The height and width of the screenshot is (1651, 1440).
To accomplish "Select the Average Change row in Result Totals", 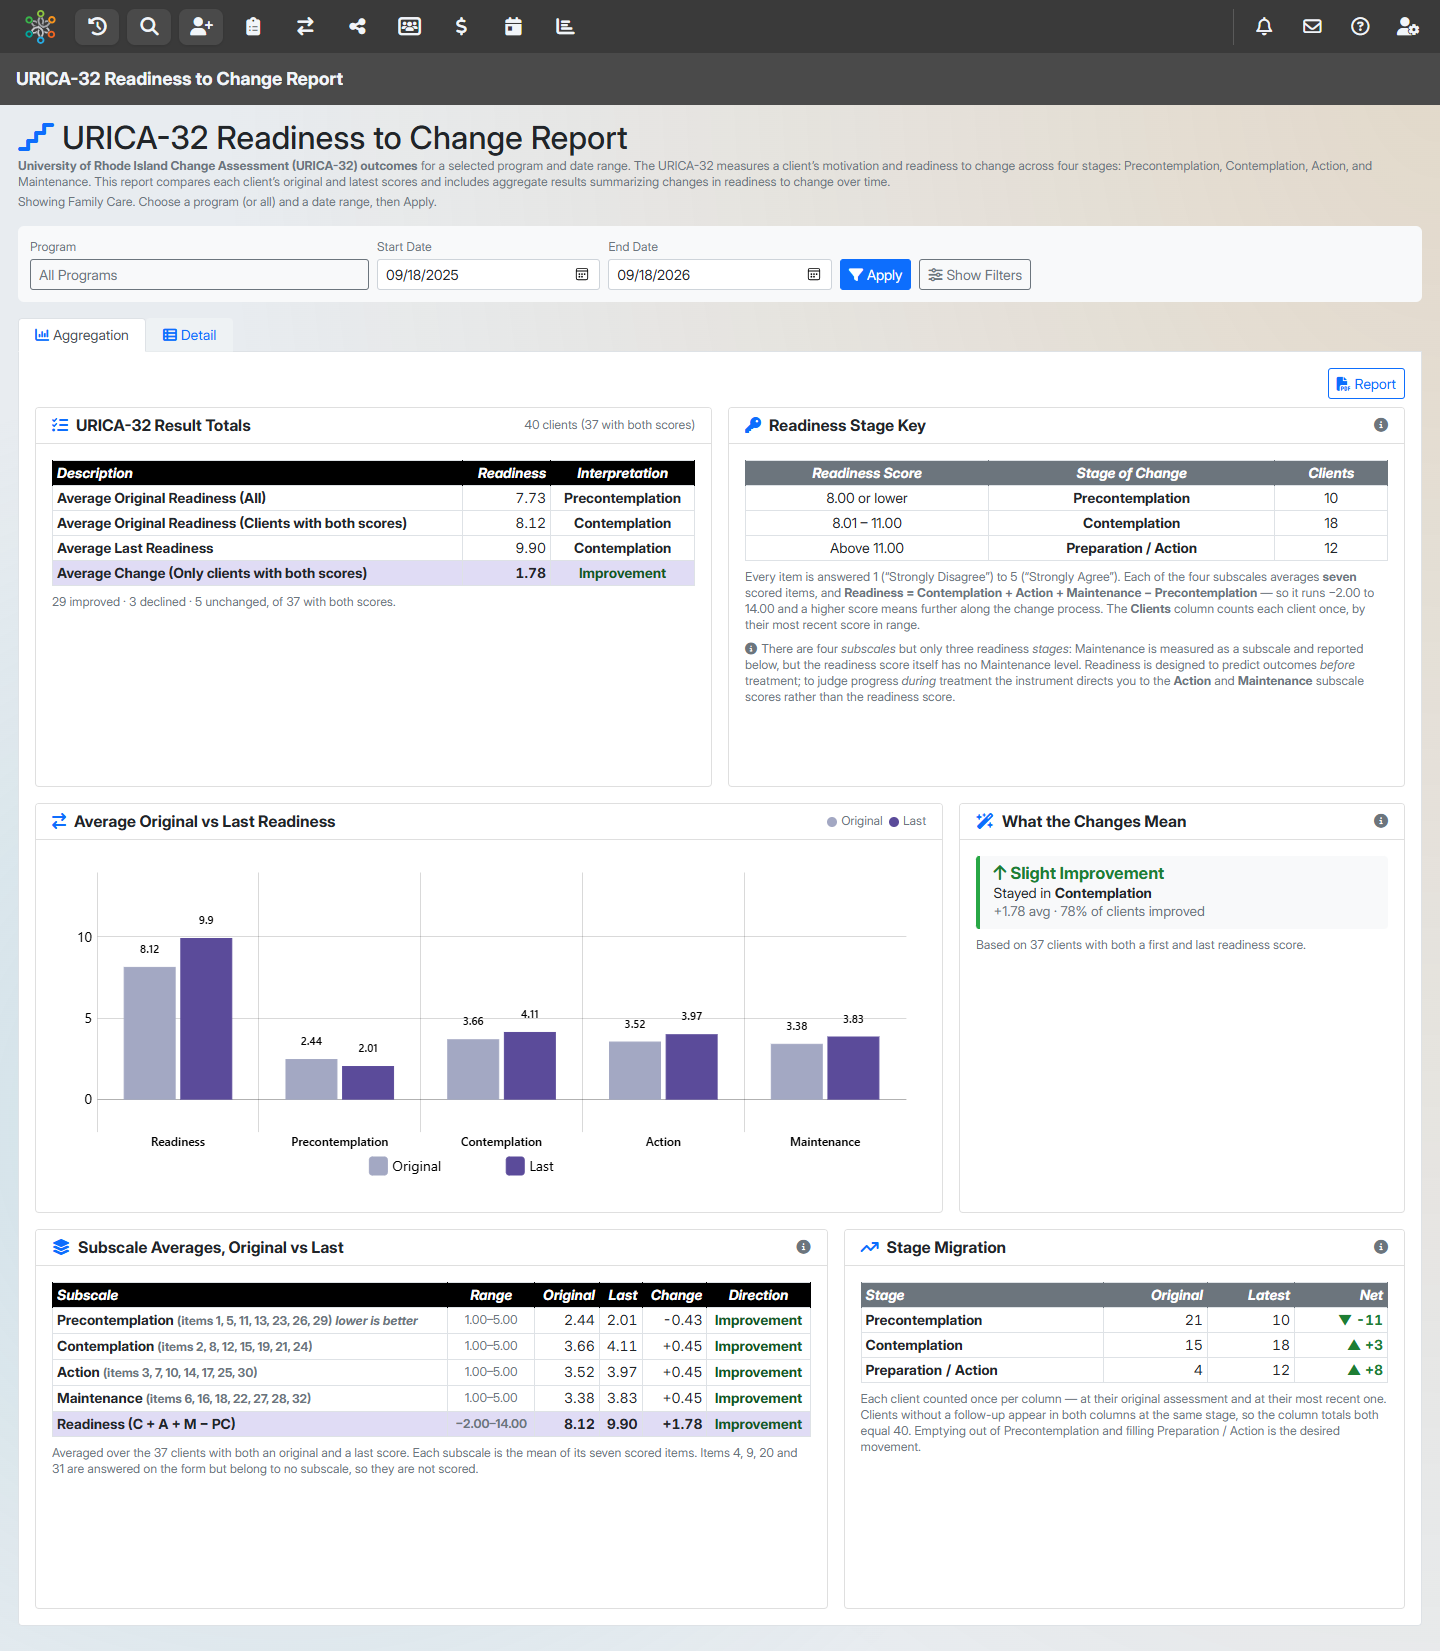I will tap(373, 573).
